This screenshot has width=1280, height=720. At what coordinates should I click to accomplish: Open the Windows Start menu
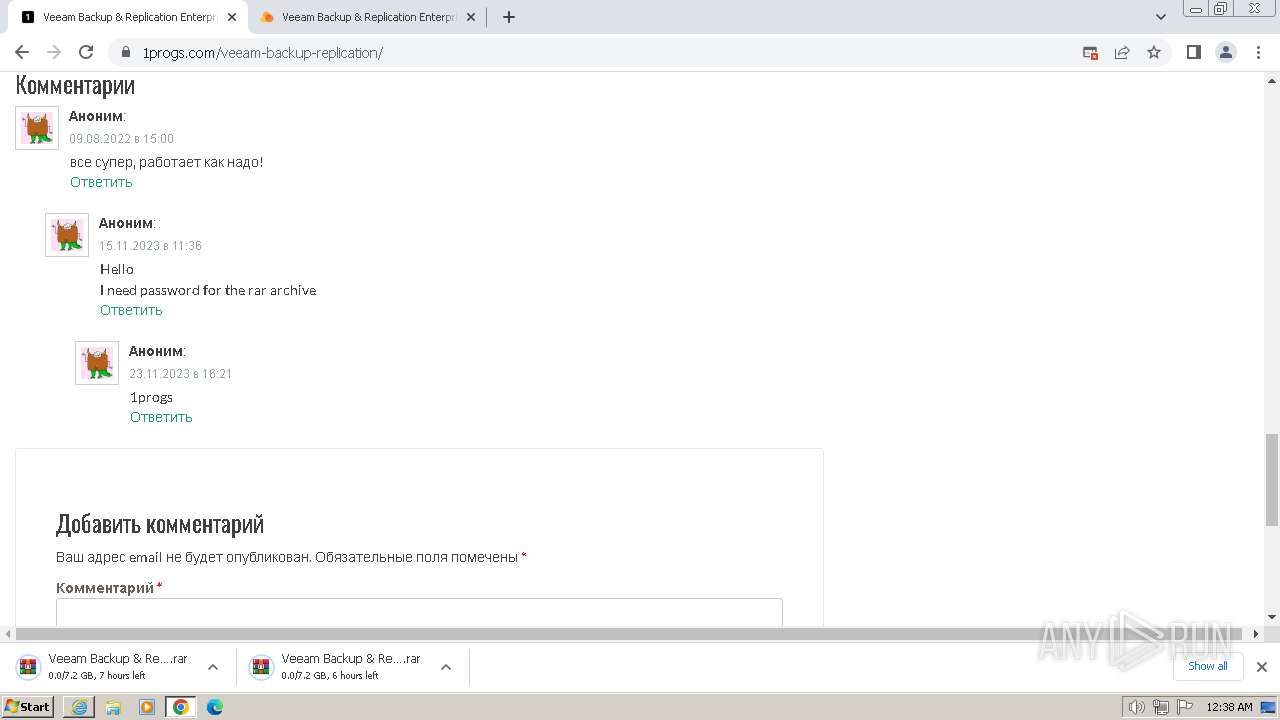point(28,707)
